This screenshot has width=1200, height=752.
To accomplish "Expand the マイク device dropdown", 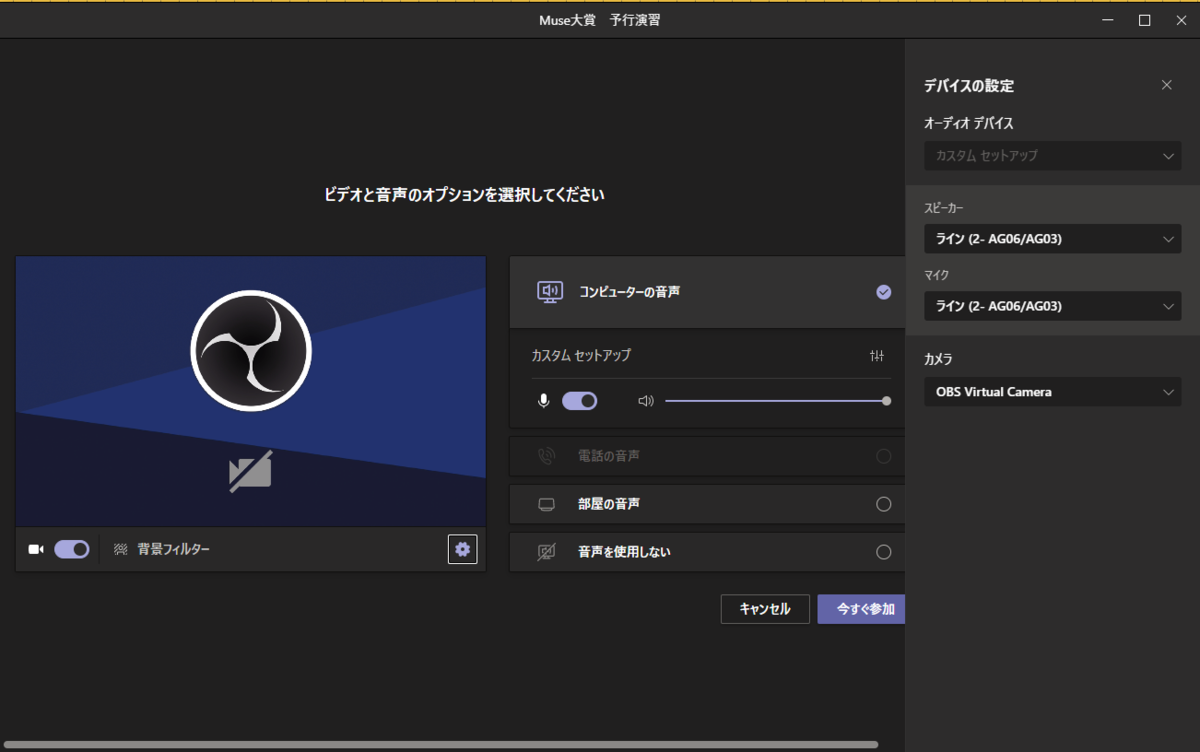I will pyautogui.click(x=1051, y=305).
